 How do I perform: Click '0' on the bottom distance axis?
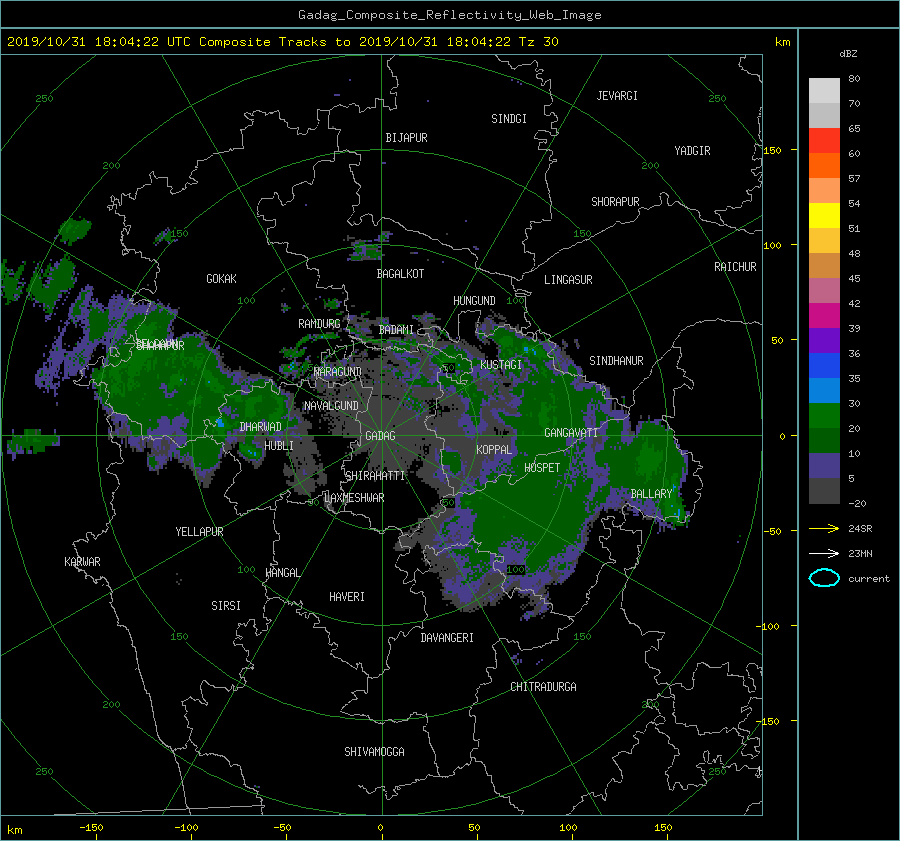click(x=380, y=828)
